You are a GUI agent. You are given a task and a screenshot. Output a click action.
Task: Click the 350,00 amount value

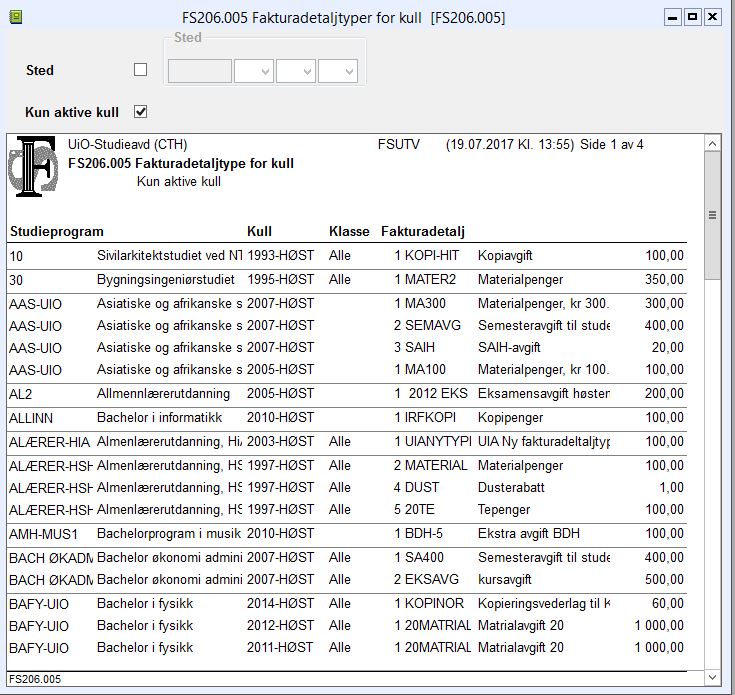[x=664, y=280]
